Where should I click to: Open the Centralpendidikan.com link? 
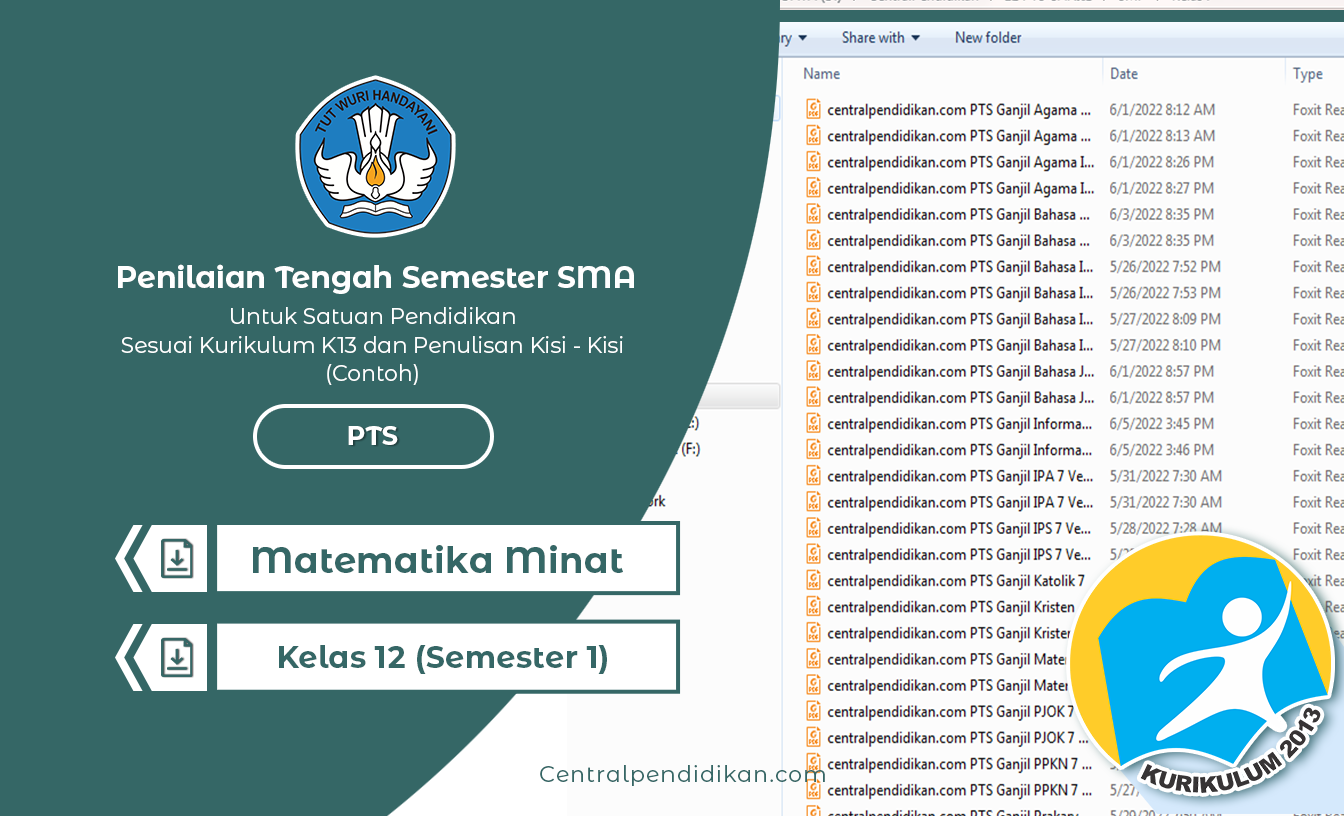[683, 774]
